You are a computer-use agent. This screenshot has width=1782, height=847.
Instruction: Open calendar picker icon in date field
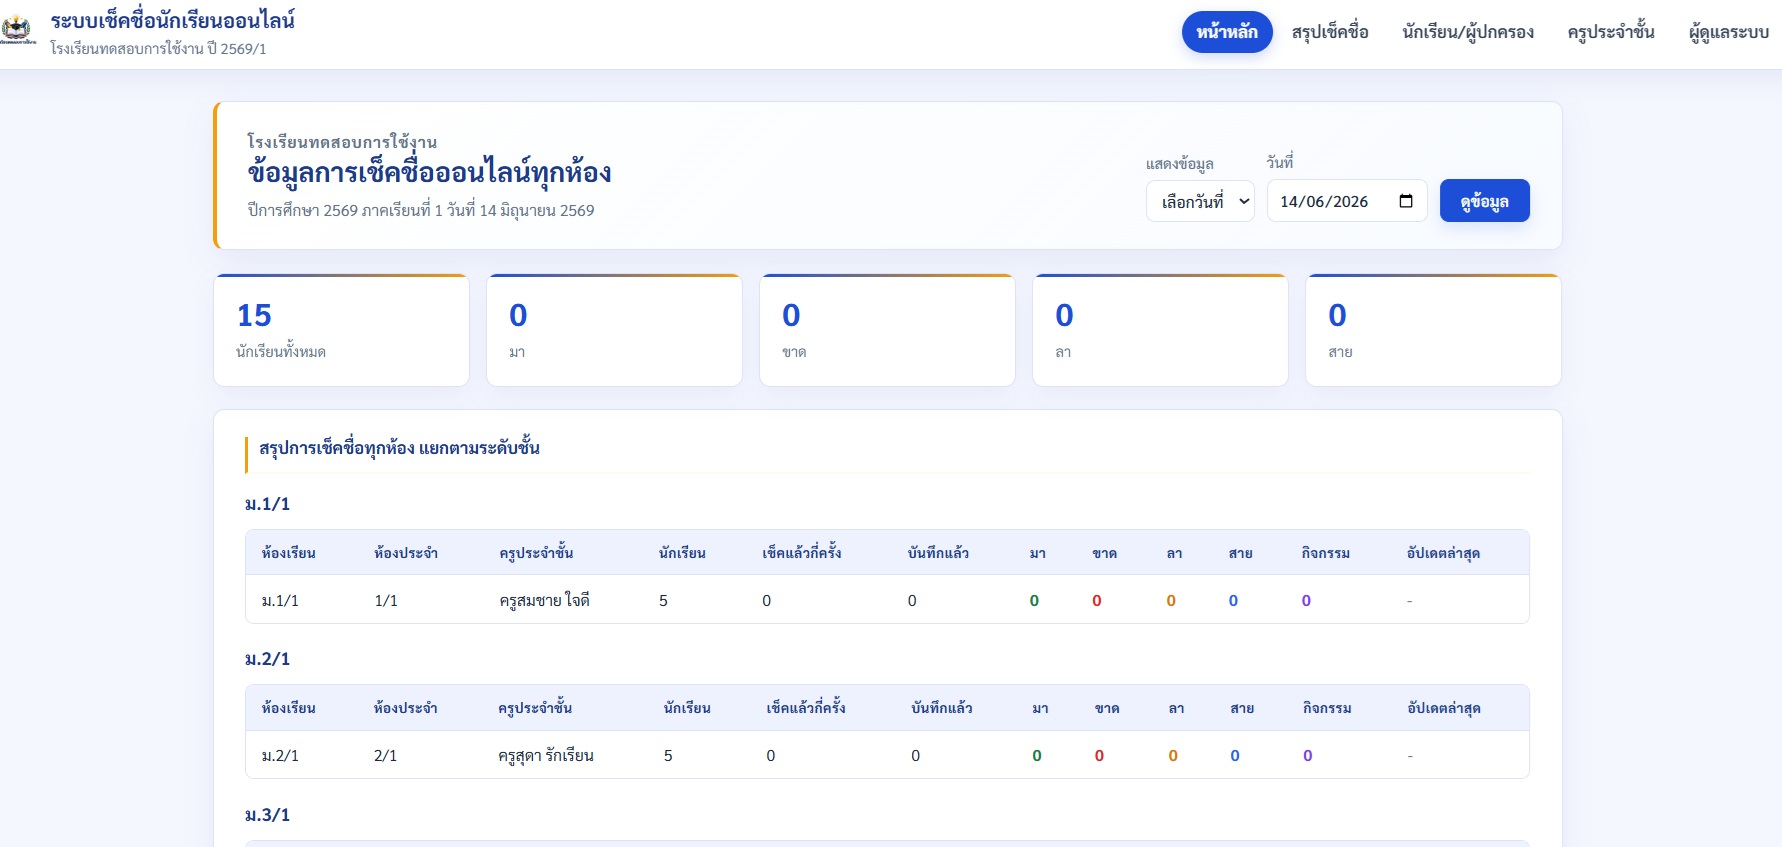(1405, 201)
